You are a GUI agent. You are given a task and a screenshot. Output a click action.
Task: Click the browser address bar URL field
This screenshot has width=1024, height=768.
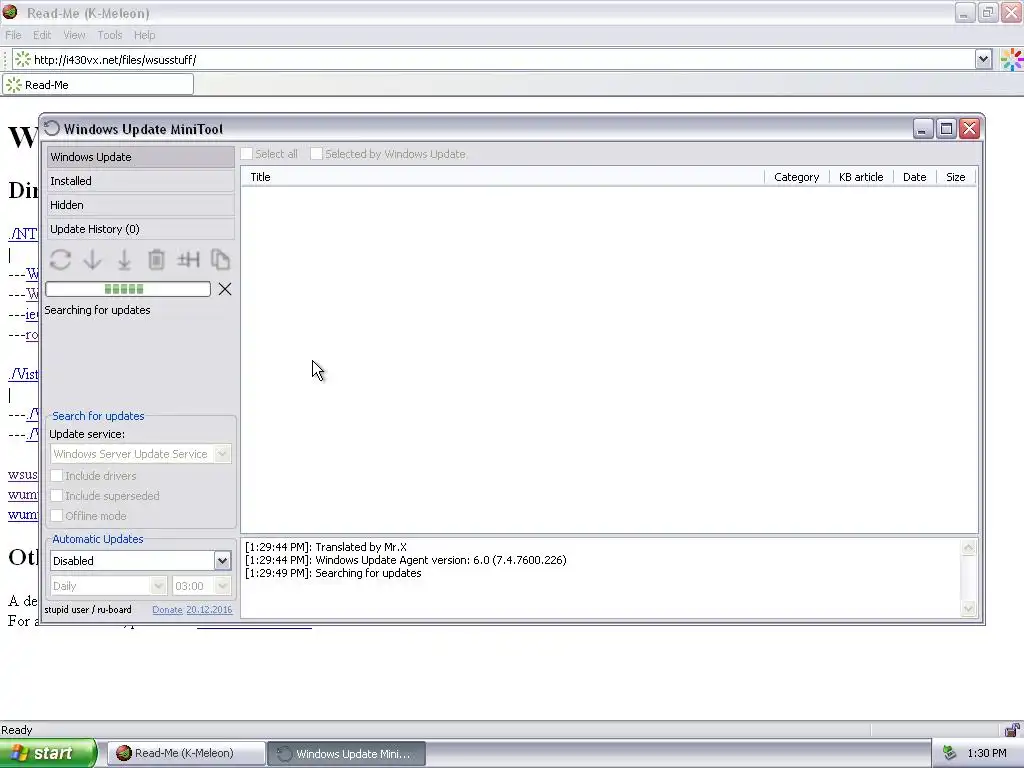pos(493,59)
